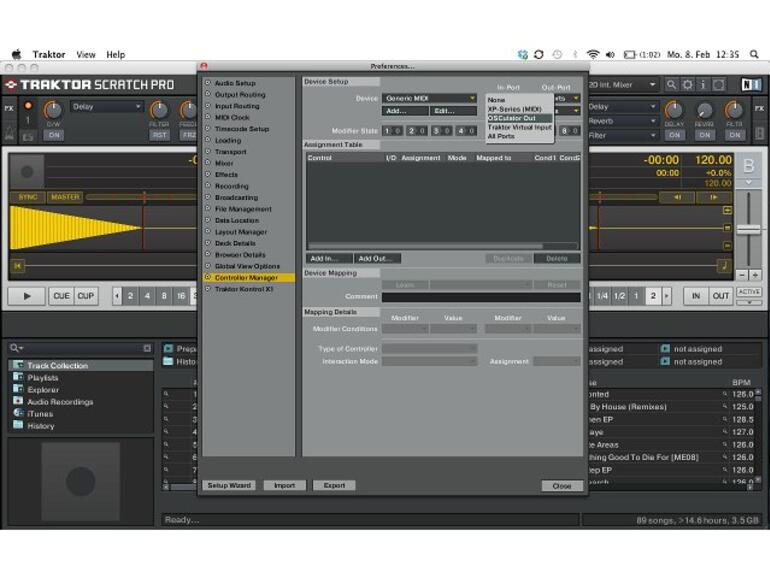The image size is (770, 578).
Task: Toggle the FILTER RST button
Action: [159, 135]
